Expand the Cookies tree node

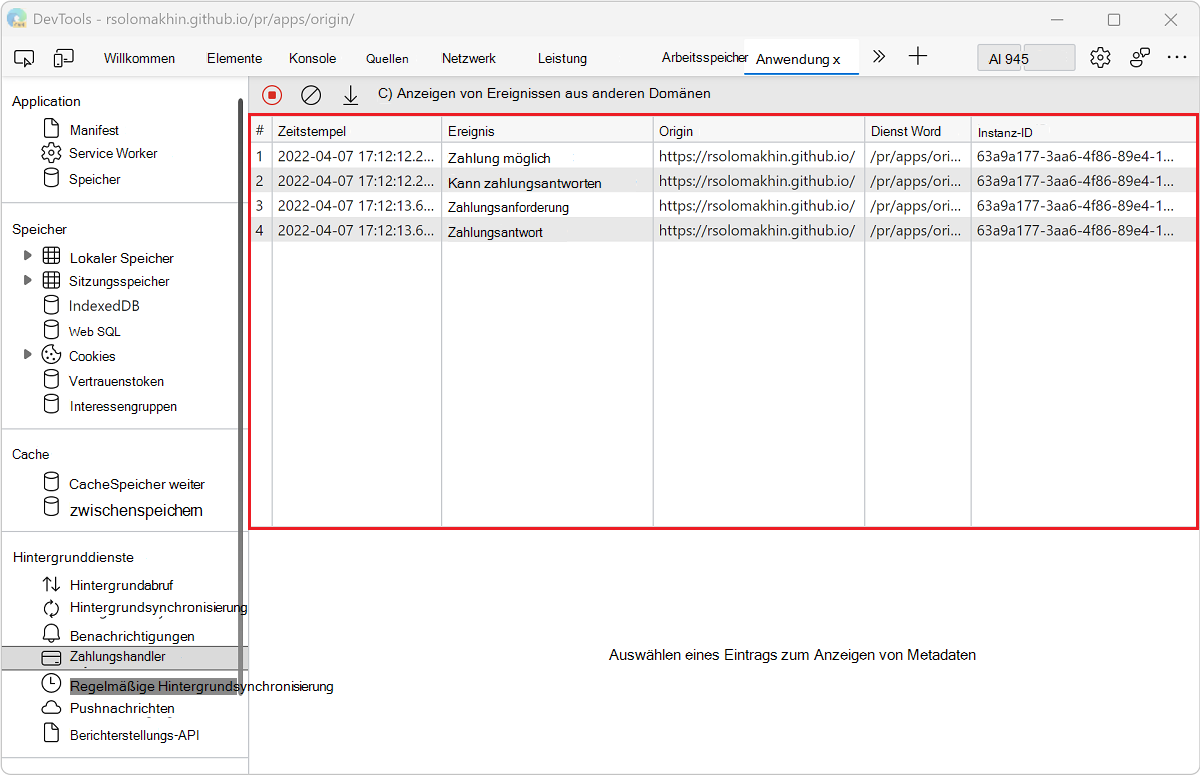tap(28, 355)
